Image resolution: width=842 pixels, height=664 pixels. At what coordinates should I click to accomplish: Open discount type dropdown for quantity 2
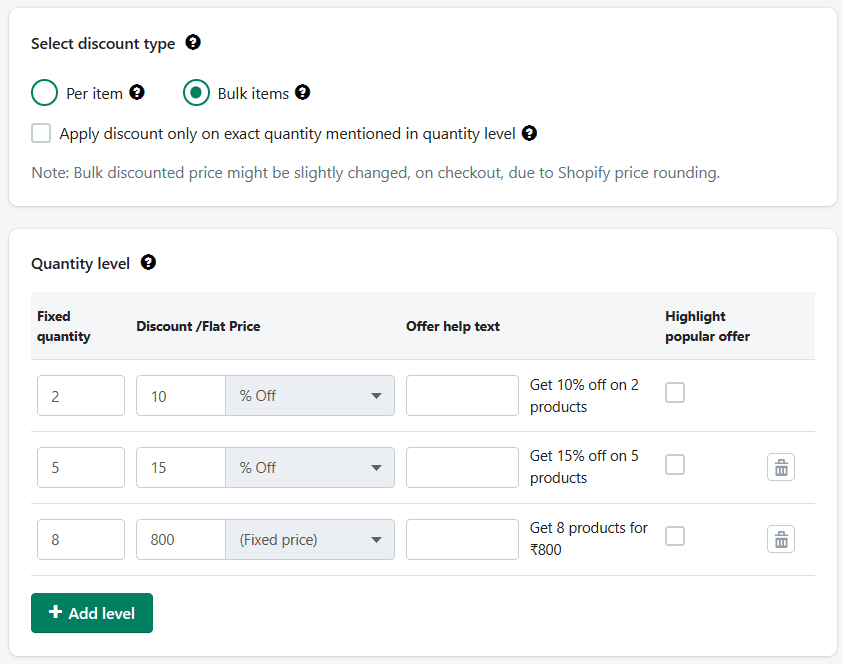coord(310,396)
